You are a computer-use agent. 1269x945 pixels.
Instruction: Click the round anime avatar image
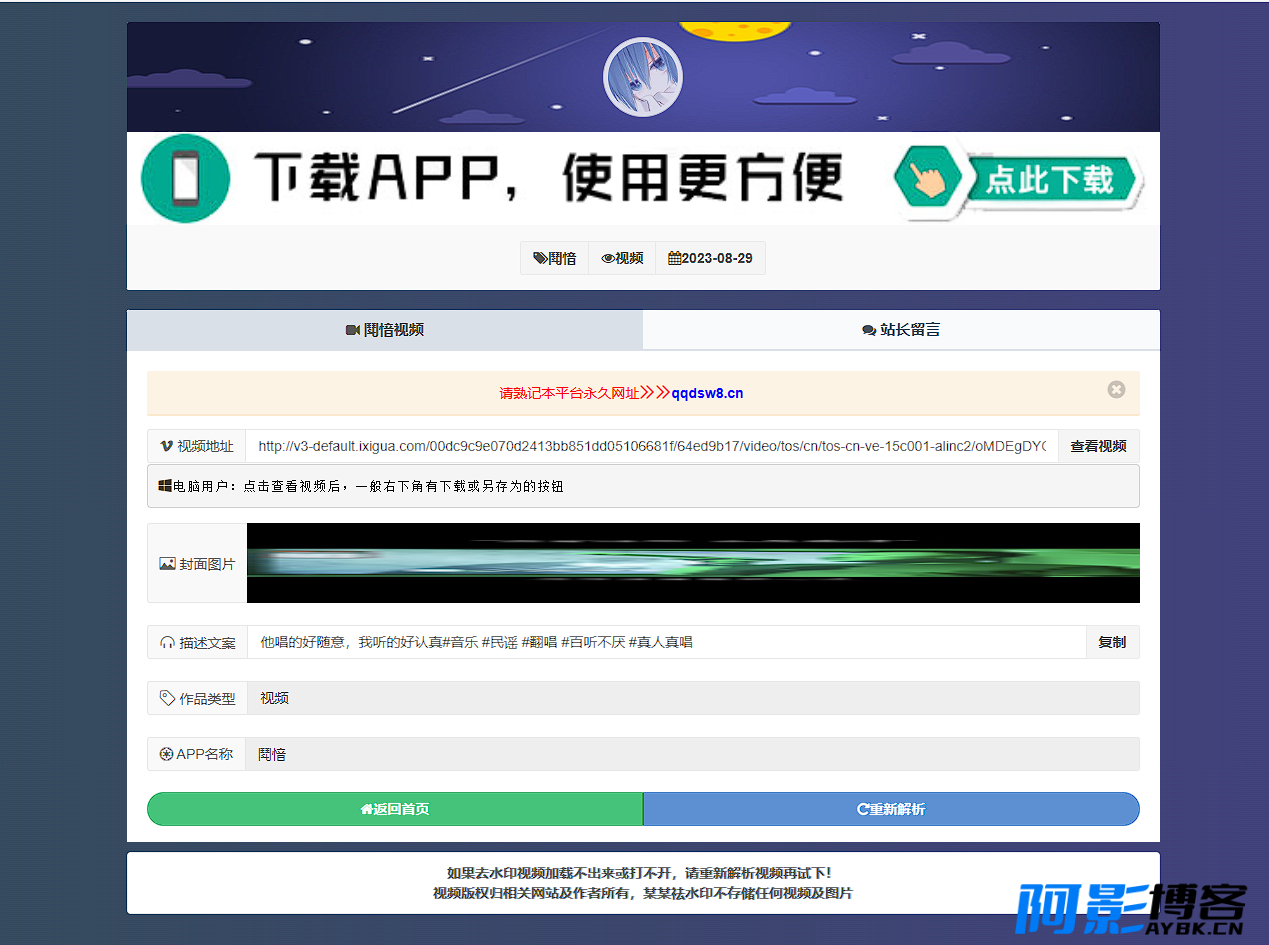pyautogui.click(x=643, y=77)
